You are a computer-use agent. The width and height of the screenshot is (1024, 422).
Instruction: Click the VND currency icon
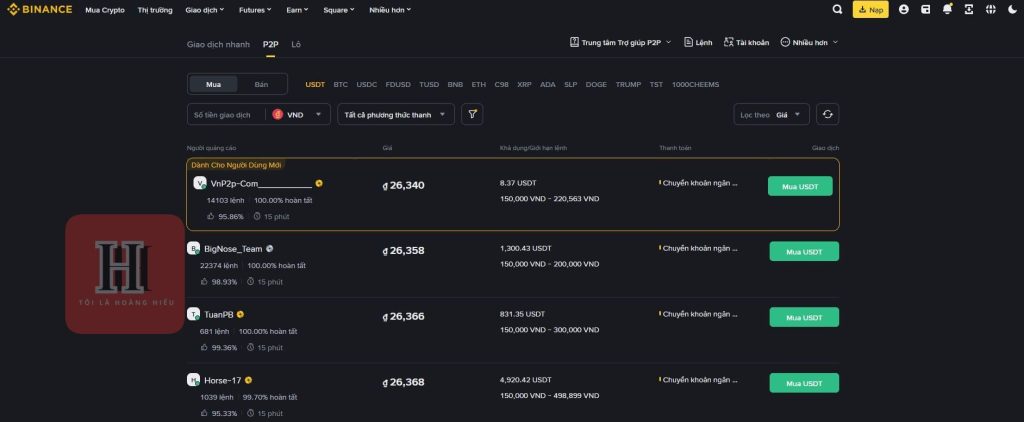click(278, 114)
